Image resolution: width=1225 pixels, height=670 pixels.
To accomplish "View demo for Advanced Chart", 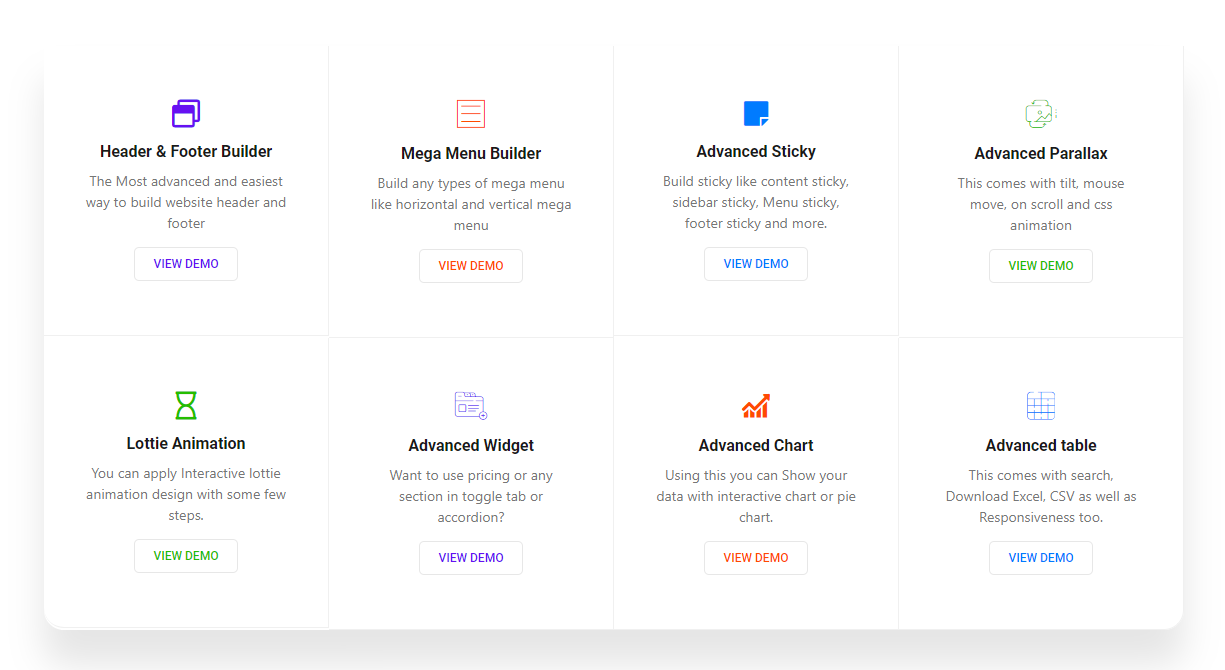I will 756,558.
